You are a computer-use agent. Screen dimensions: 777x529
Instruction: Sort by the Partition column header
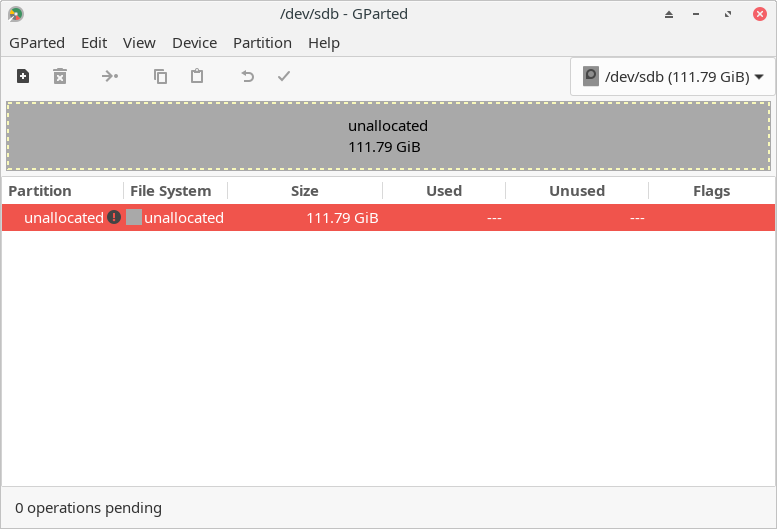tap(40, 191)
